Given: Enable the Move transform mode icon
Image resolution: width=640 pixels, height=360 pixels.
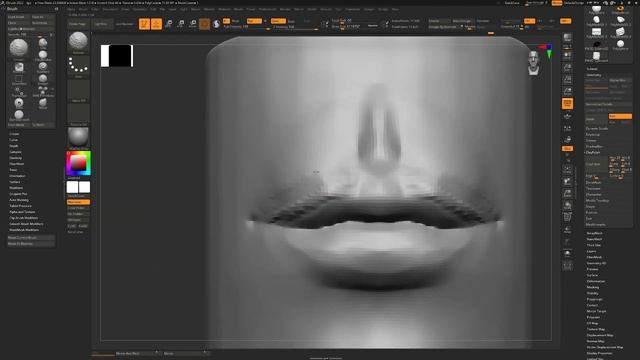Looking at the screenshot, I should click(x=169, y=24).
